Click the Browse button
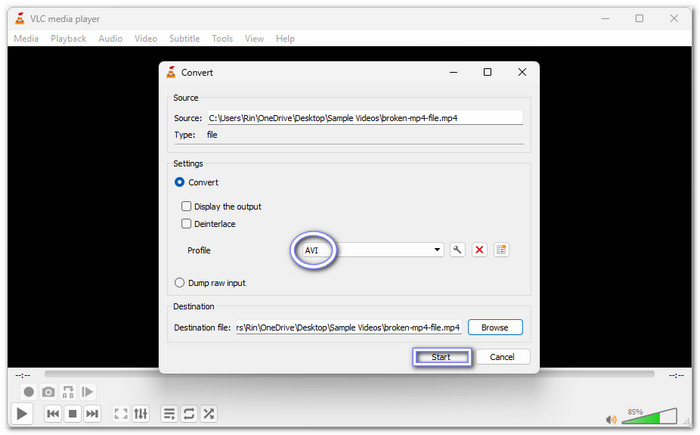The height and width of the screenshot is (435, 700). click(495, 327)
